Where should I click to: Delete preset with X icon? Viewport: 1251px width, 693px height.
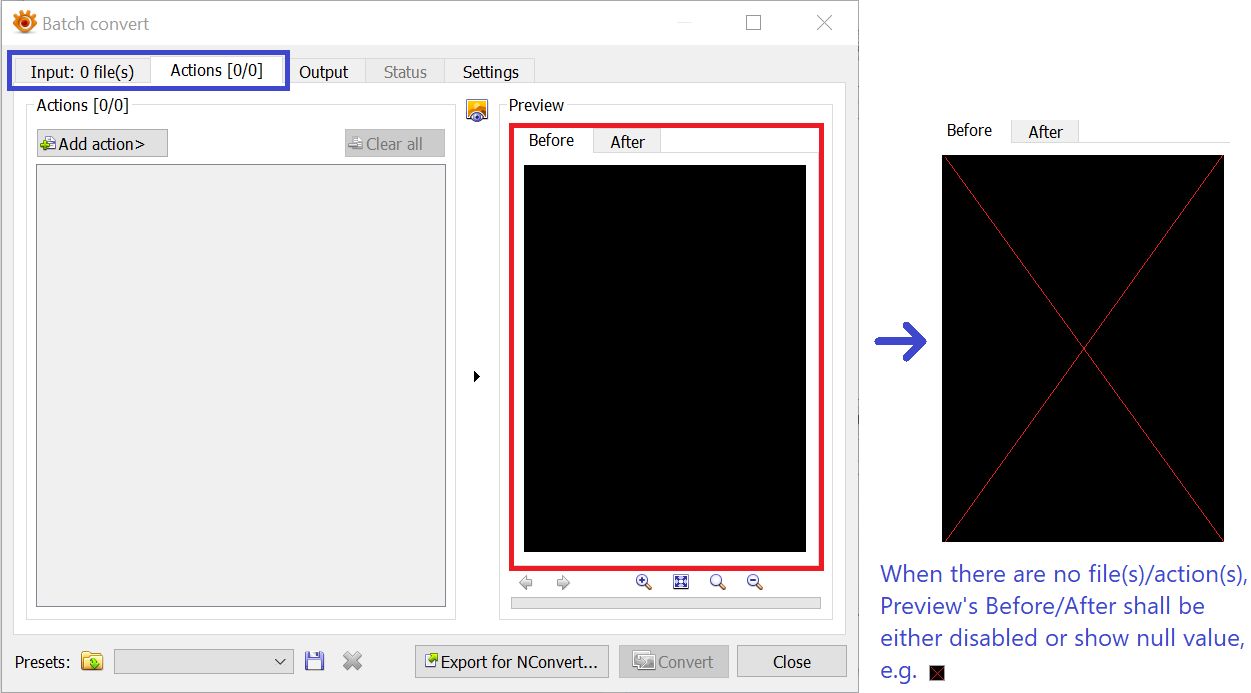coord(352,661)
